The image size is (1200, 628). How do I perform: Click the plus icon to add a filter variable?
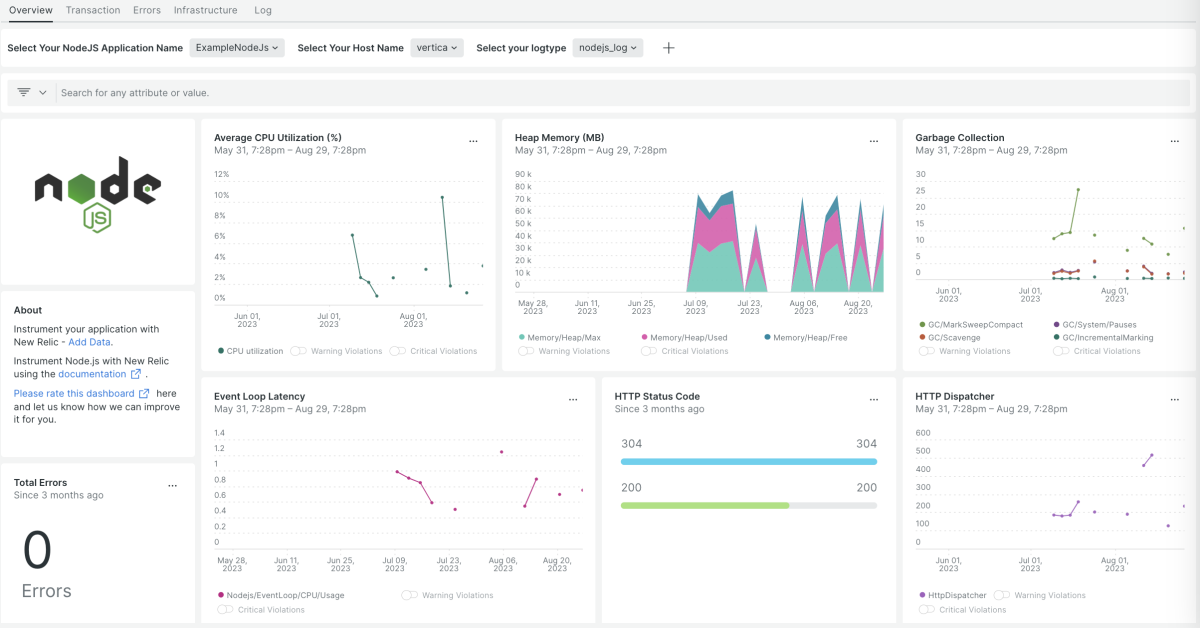click(669, 48)
